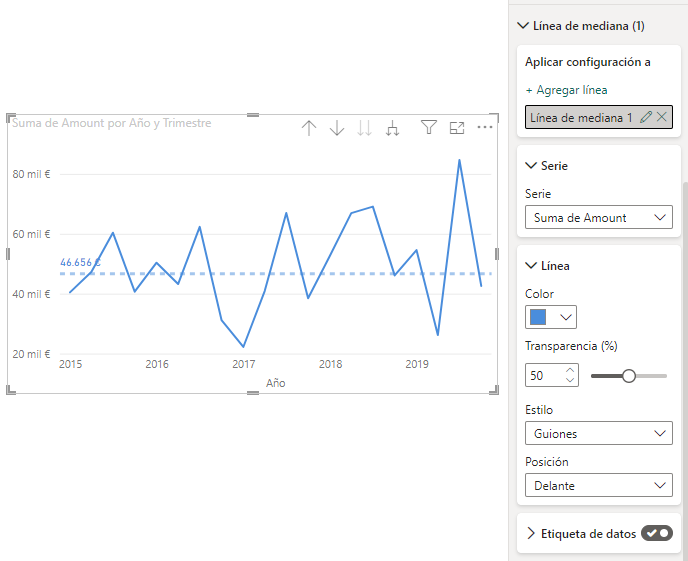Click the Transparencia slider handle

pyautogui.click(x=629, y=376)
